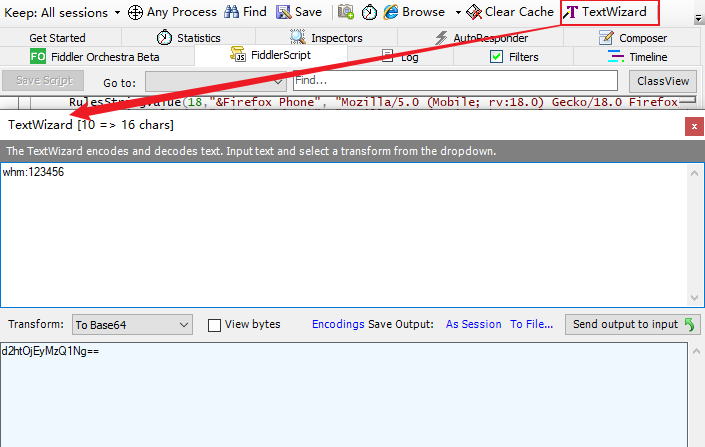Select the Any Process crosshair icon
Image resolution: width=705 pixels, height=447 pixels.
[x=135, y=13]
